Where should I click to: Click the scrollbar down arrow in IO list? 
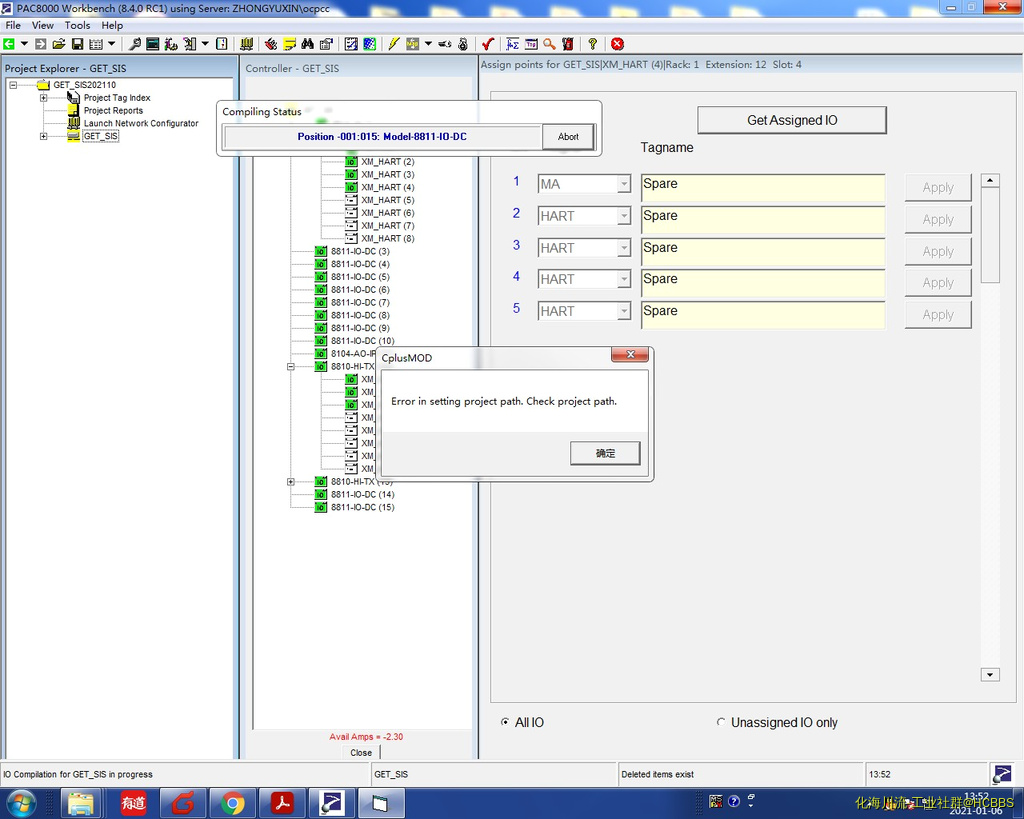point(990,675)
